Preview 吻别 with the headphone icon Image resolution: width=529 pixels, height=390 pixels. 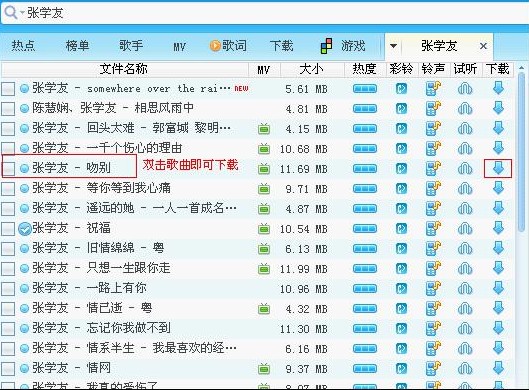[x=465, y=168]
